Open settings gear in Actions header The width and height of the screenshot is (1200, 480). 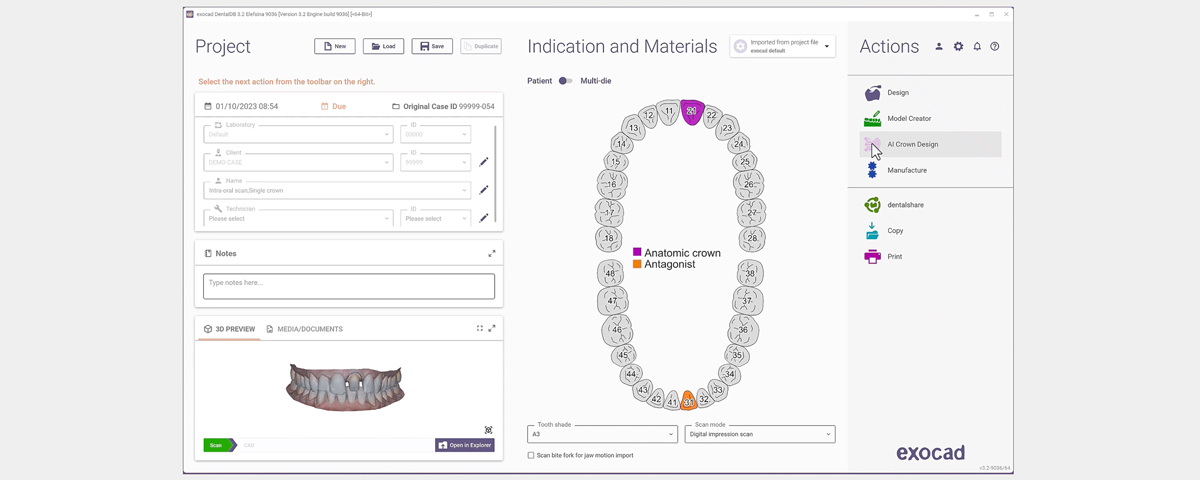(x=958, y=47)
